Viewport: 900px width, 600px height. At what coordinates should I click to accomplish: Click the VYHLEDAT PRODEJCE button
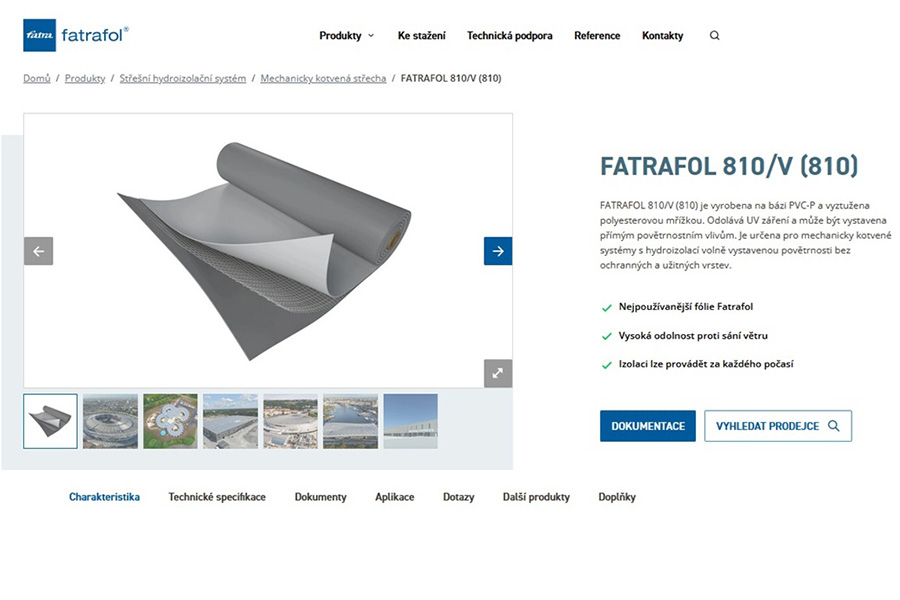coord(778,426)
